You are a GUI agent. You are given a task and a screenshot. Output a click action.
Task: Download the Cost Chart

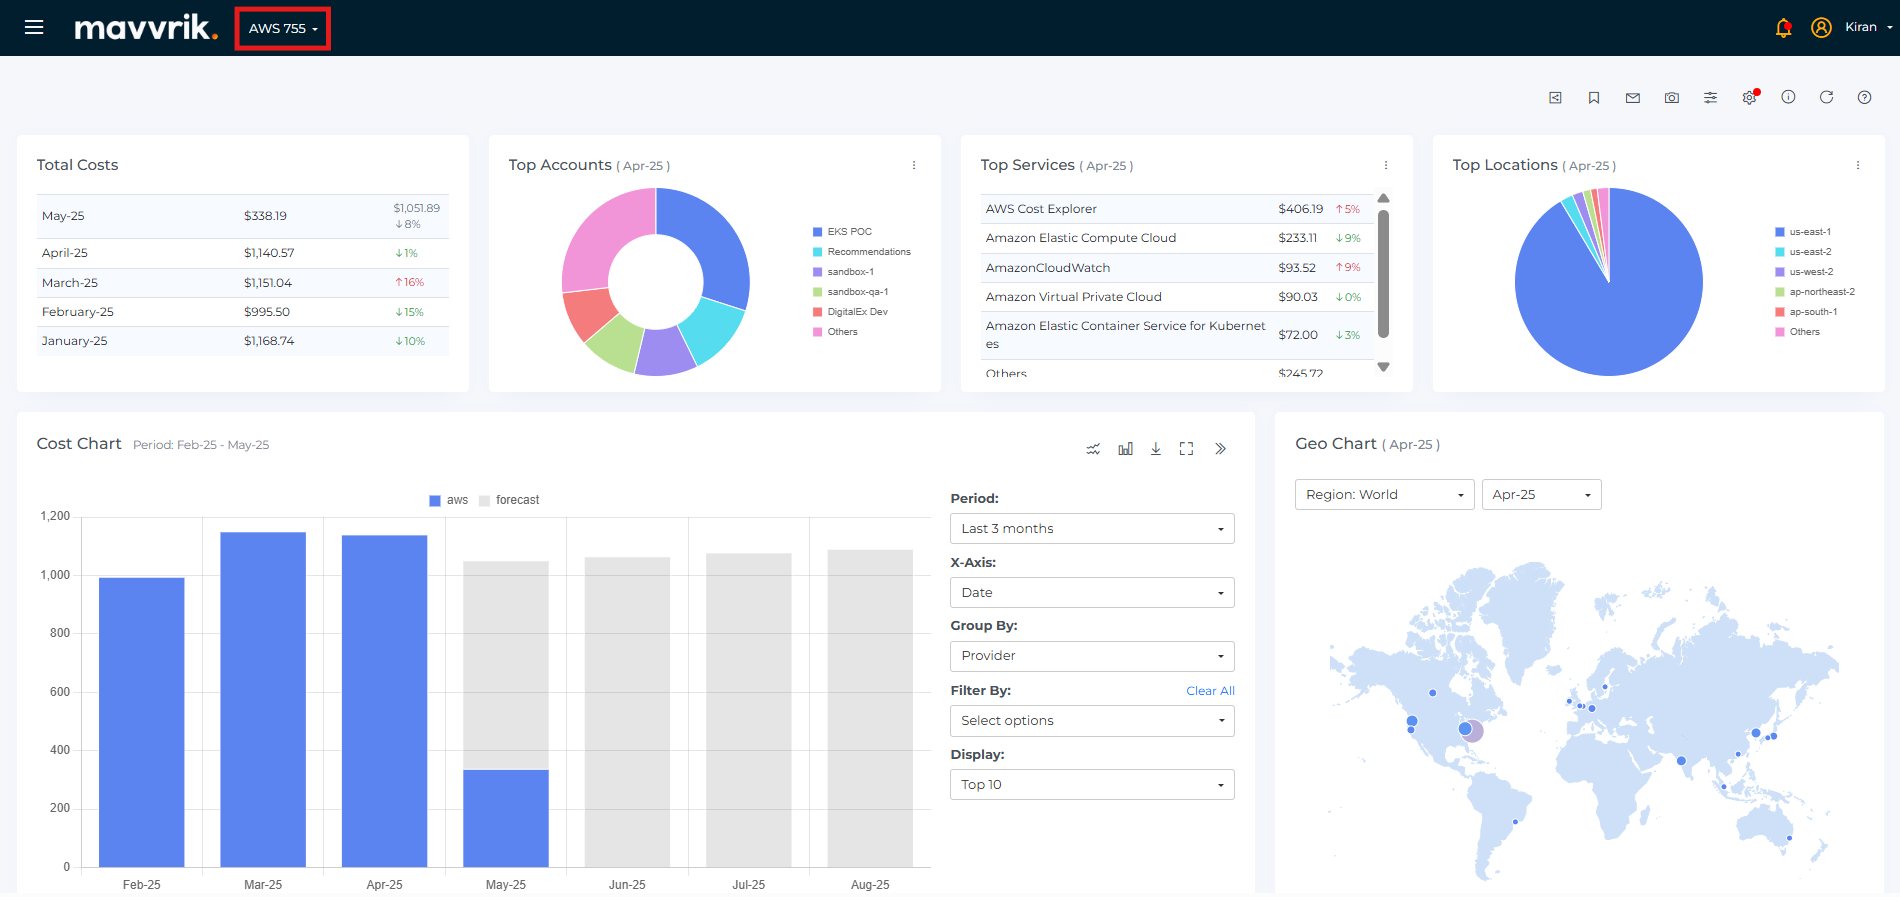pyautogui.click(x=1155, y=449)
